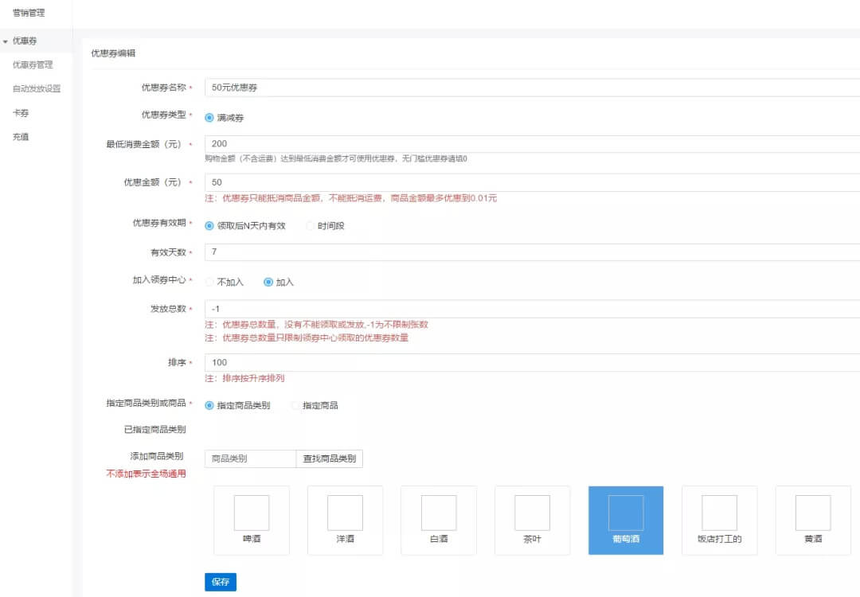This screenshot has width=860, height=597.
Task: Click the highlighted 葡萄酒 category tile
Action: point(626,520)
